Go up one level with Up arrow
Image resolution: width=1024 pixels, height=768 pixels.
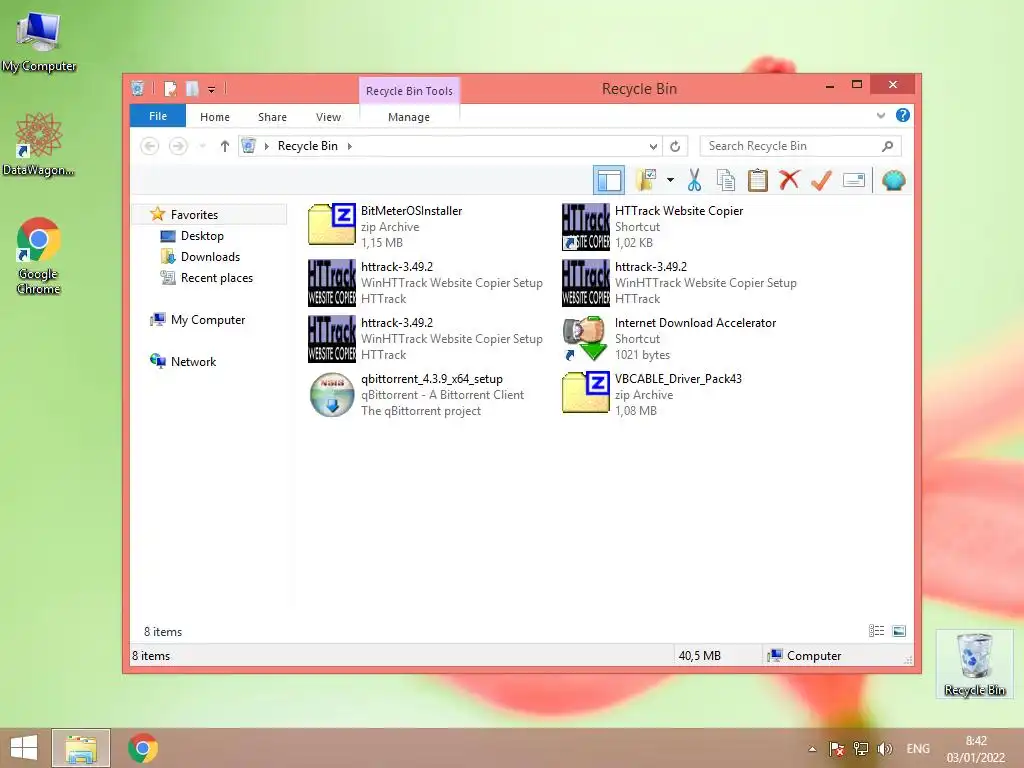pyautogui.click(x=225, y=146)
